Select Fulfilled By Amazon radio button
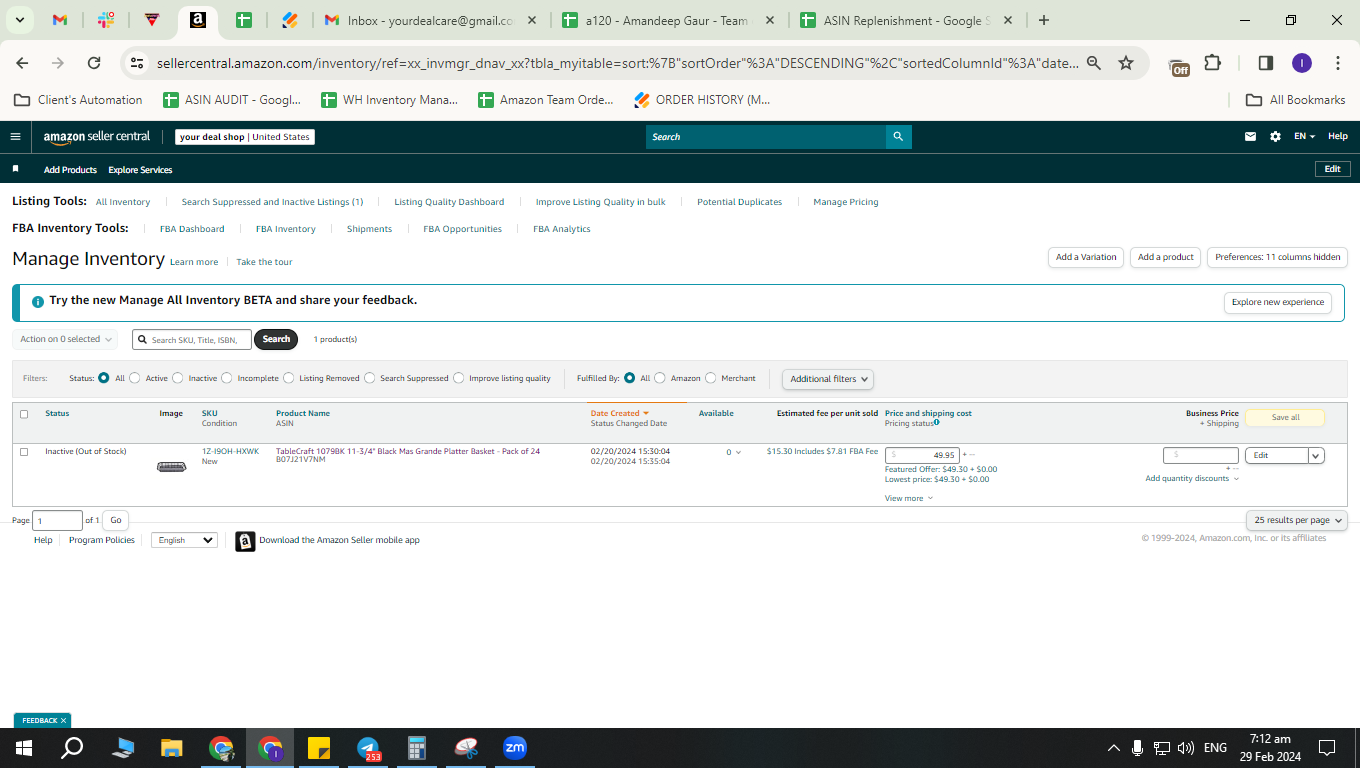Screen dimensions: 1360x768 pos(660,378)
